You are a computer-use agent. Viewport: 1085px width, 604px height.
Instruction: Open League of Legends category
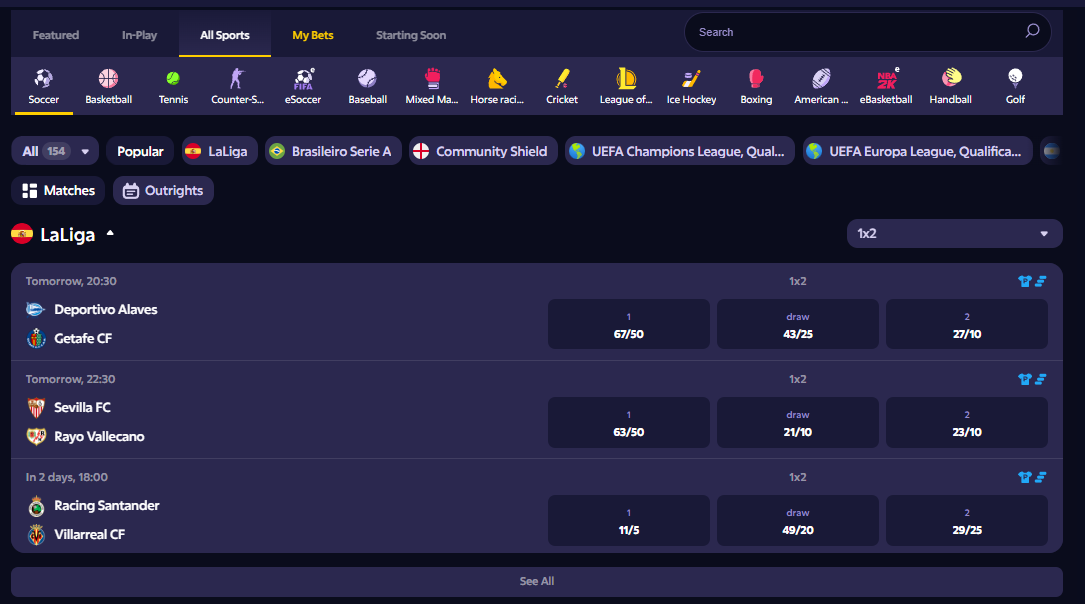pyautogui.click(x=626, y=78)
